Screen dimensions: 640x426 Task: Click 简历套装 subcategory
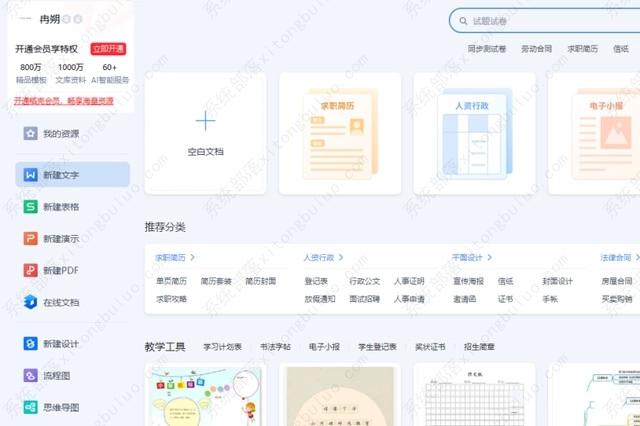tap(216, 281)
